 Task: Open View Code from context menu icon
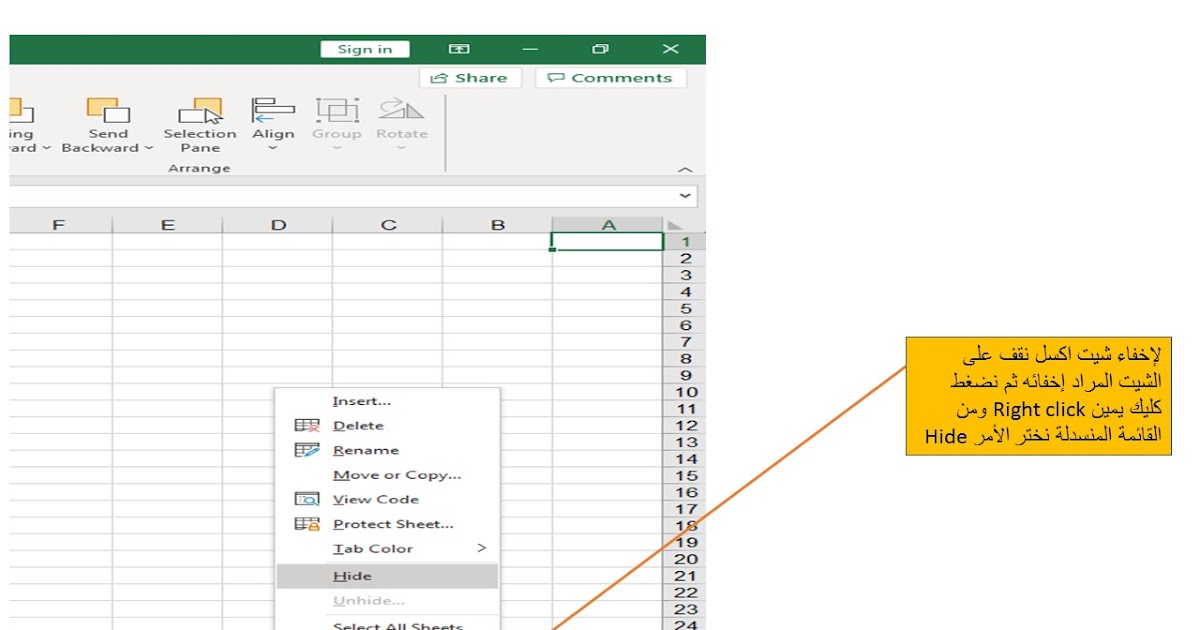pos(306,499)
